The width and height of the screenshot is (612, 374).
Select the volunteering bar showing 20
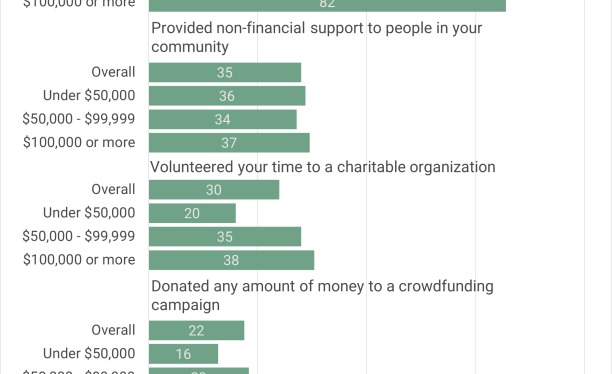(192, 213)
